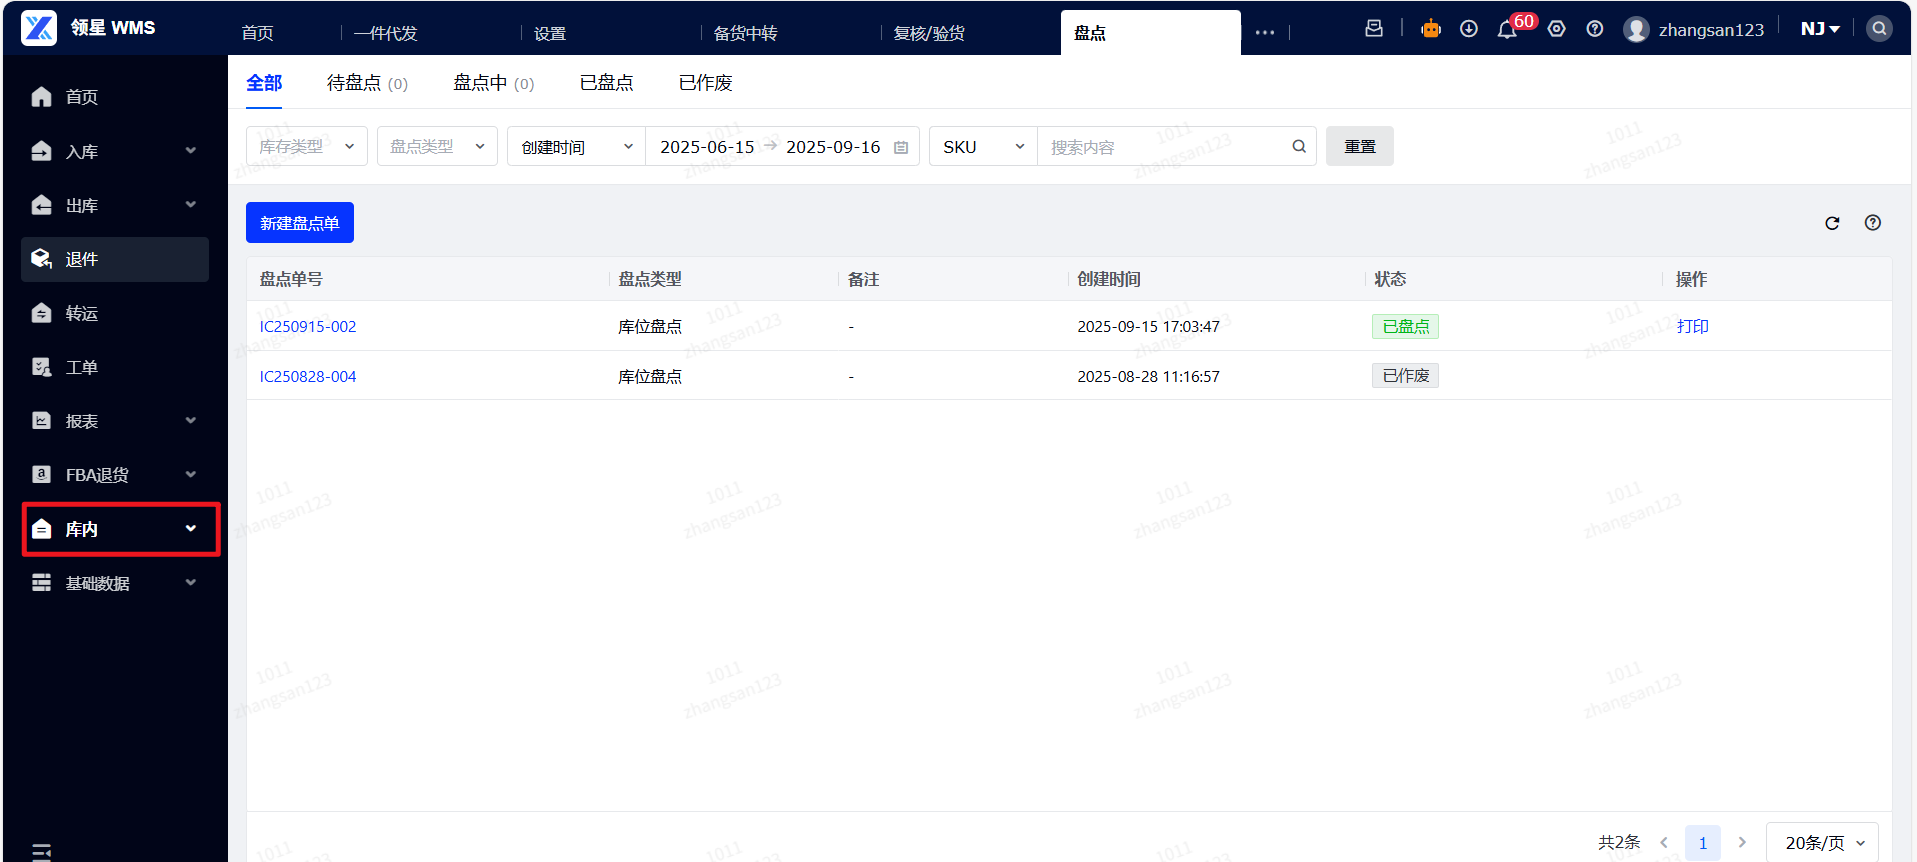Open stocktake order IC250828-004
The width and height of the screenshot is (1917, 862).
(x=308, y=376)
